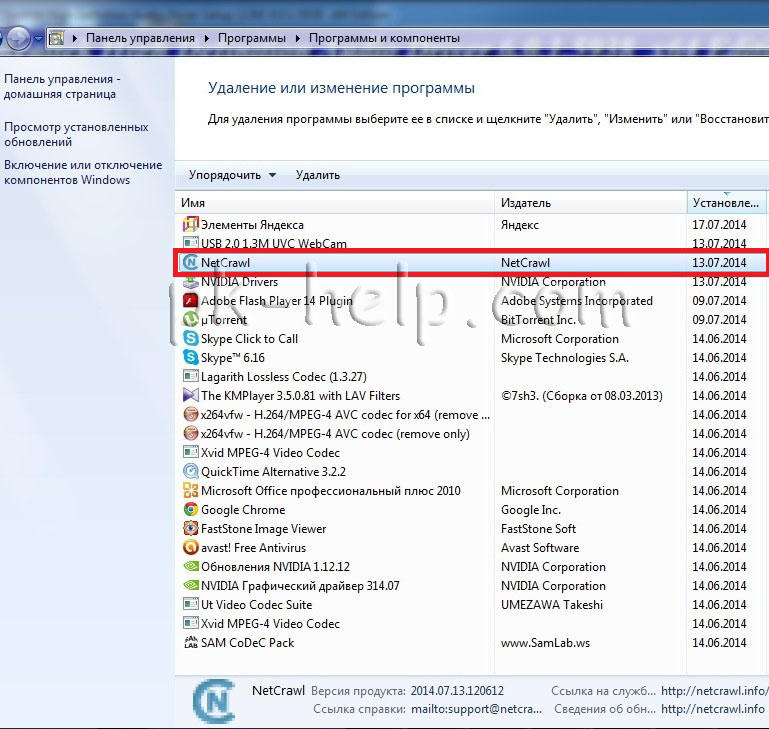Screen dimensions: 769x729
Task: Click the QuickTime Alternative 3.2.2 icon
Action: 190,472
